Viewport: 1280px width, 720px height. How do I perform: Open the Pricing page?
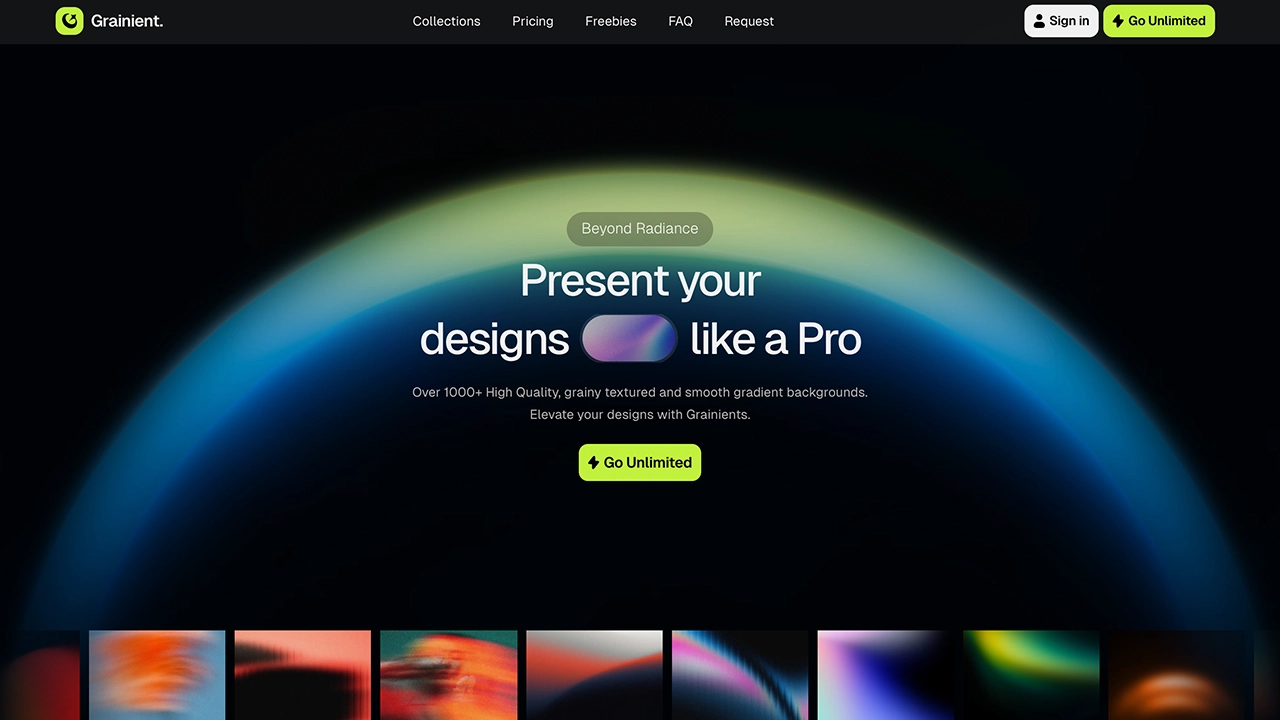(532, 21)
